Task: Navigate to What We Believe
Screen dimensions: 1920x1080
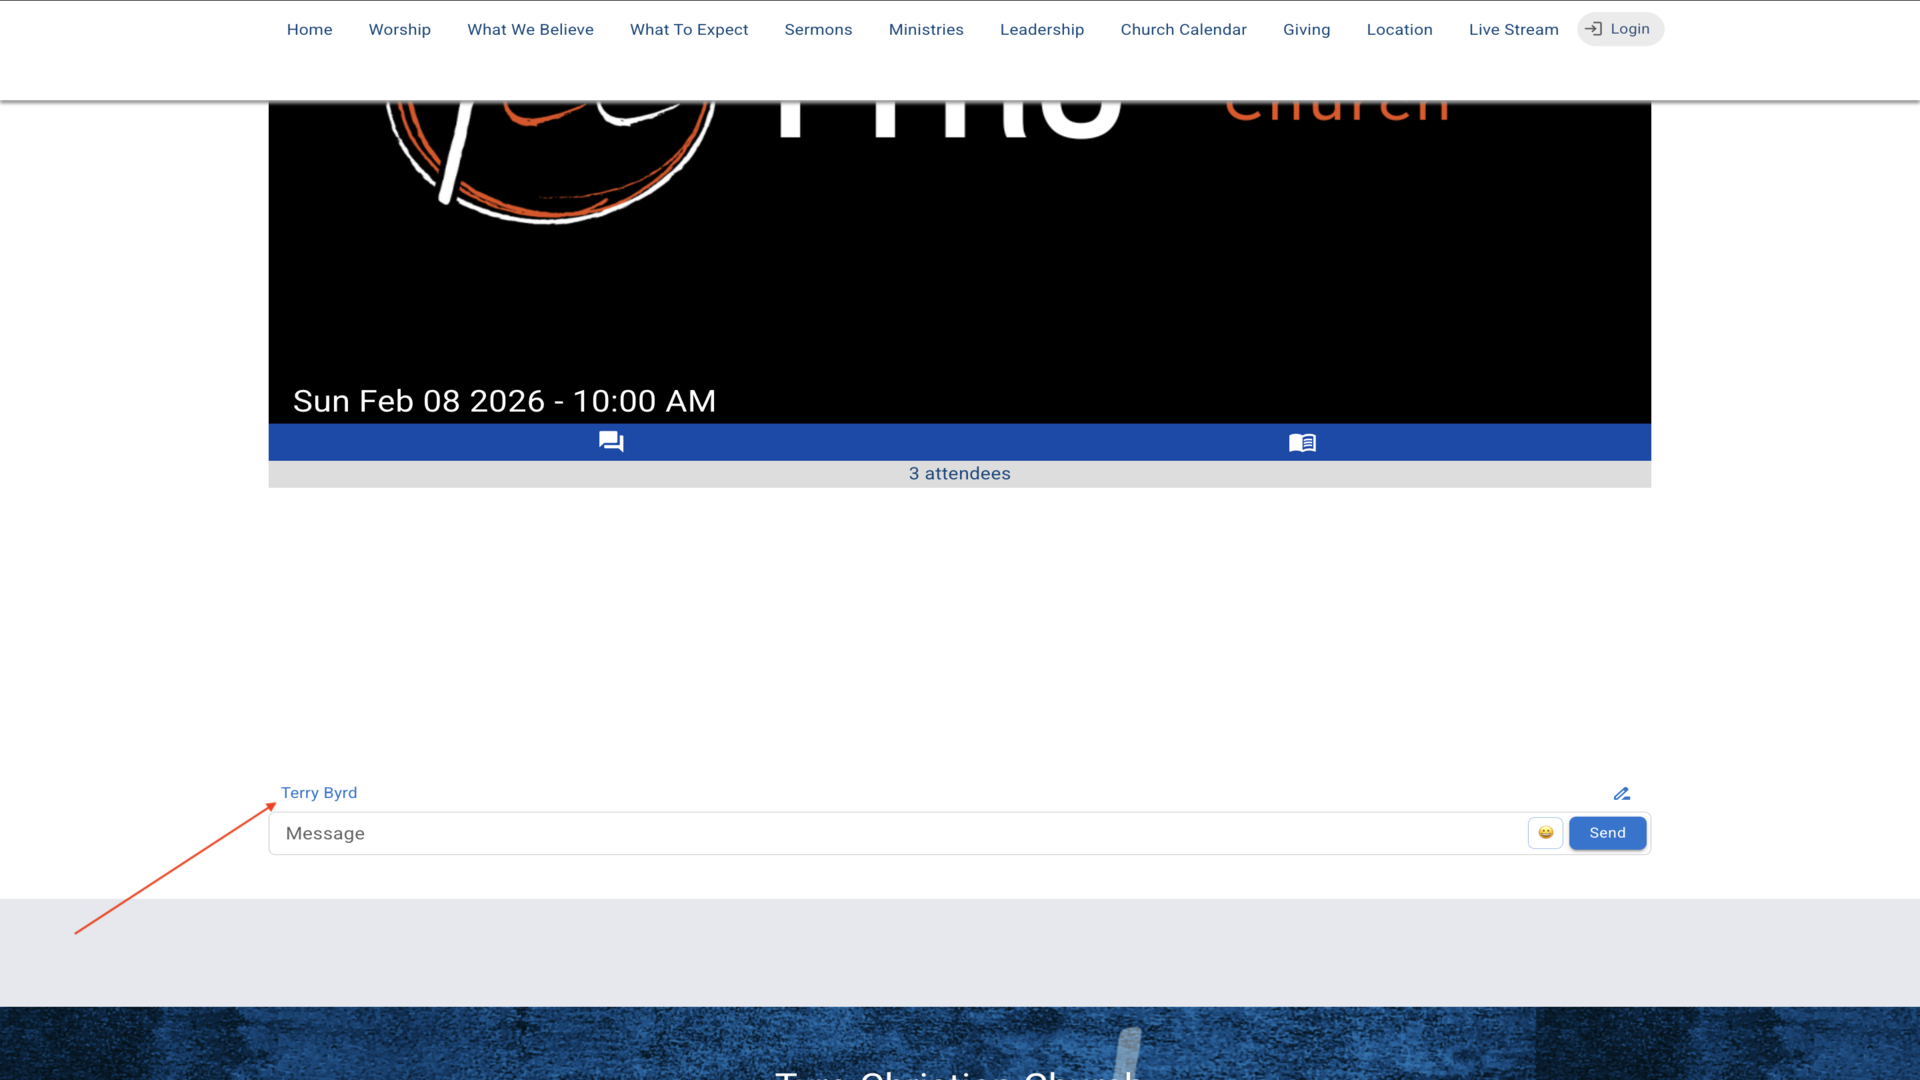Action: 530,30
